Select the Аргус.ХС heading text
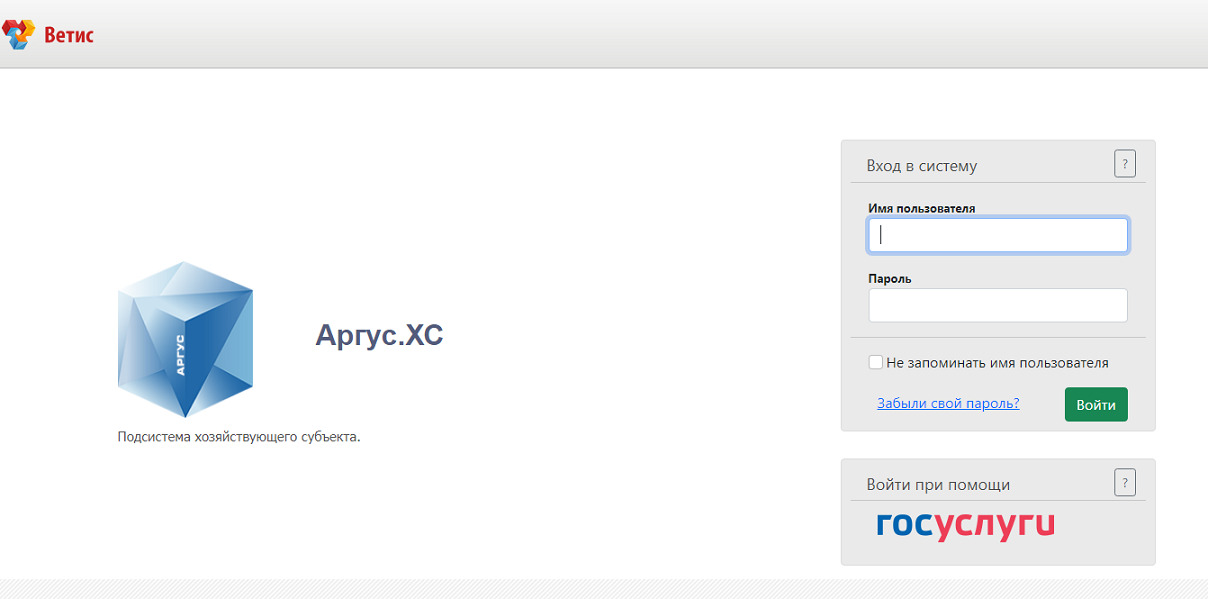Viewport: 1208px width, 599px height. point(379,335)
